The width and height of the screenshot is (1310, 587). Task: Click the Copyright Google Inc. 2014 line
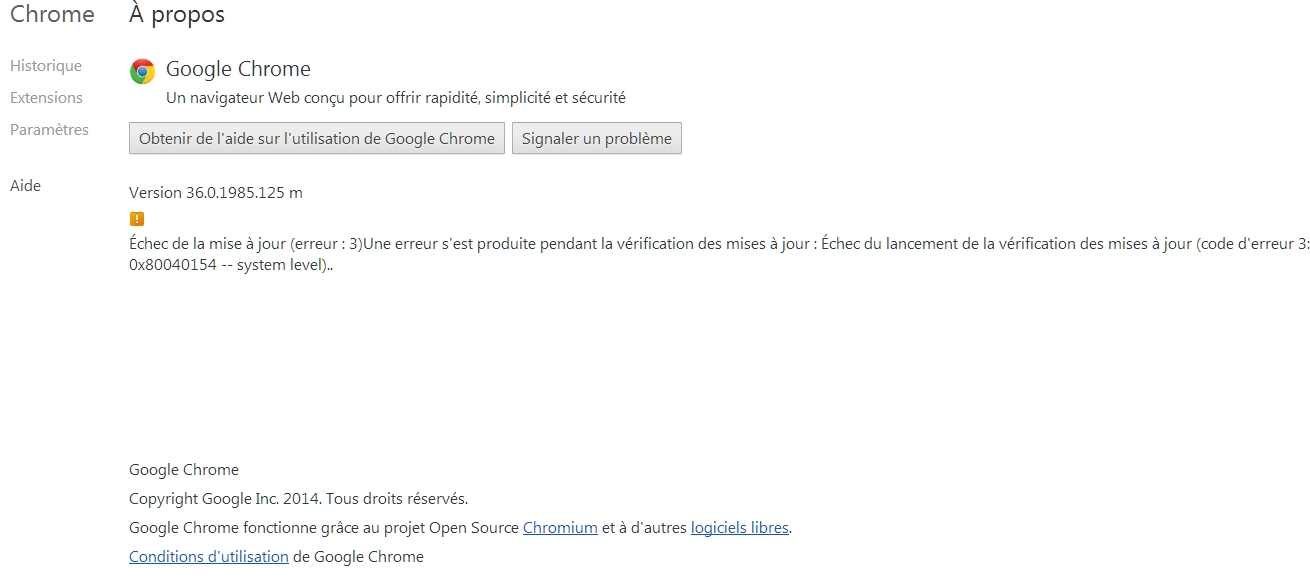pos(298,499)
